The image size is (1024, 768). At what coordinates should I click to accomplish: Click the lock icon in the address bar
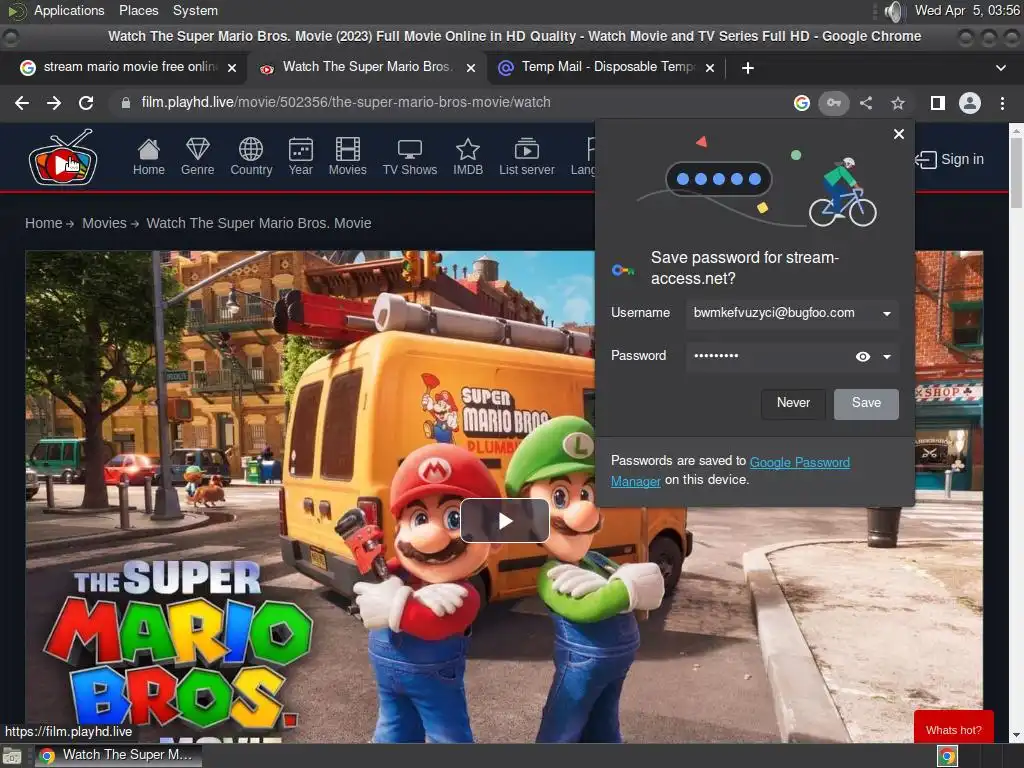click(125, 103)
